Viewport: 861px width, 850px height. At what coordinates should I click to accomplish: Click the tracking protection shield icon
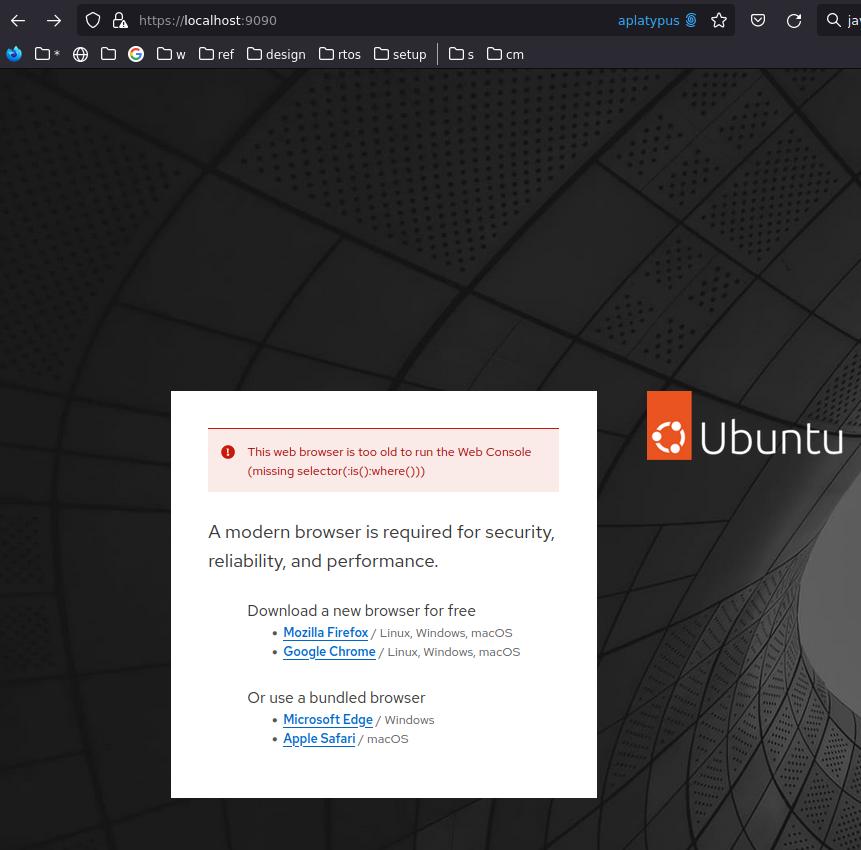[x=92, y=20]
